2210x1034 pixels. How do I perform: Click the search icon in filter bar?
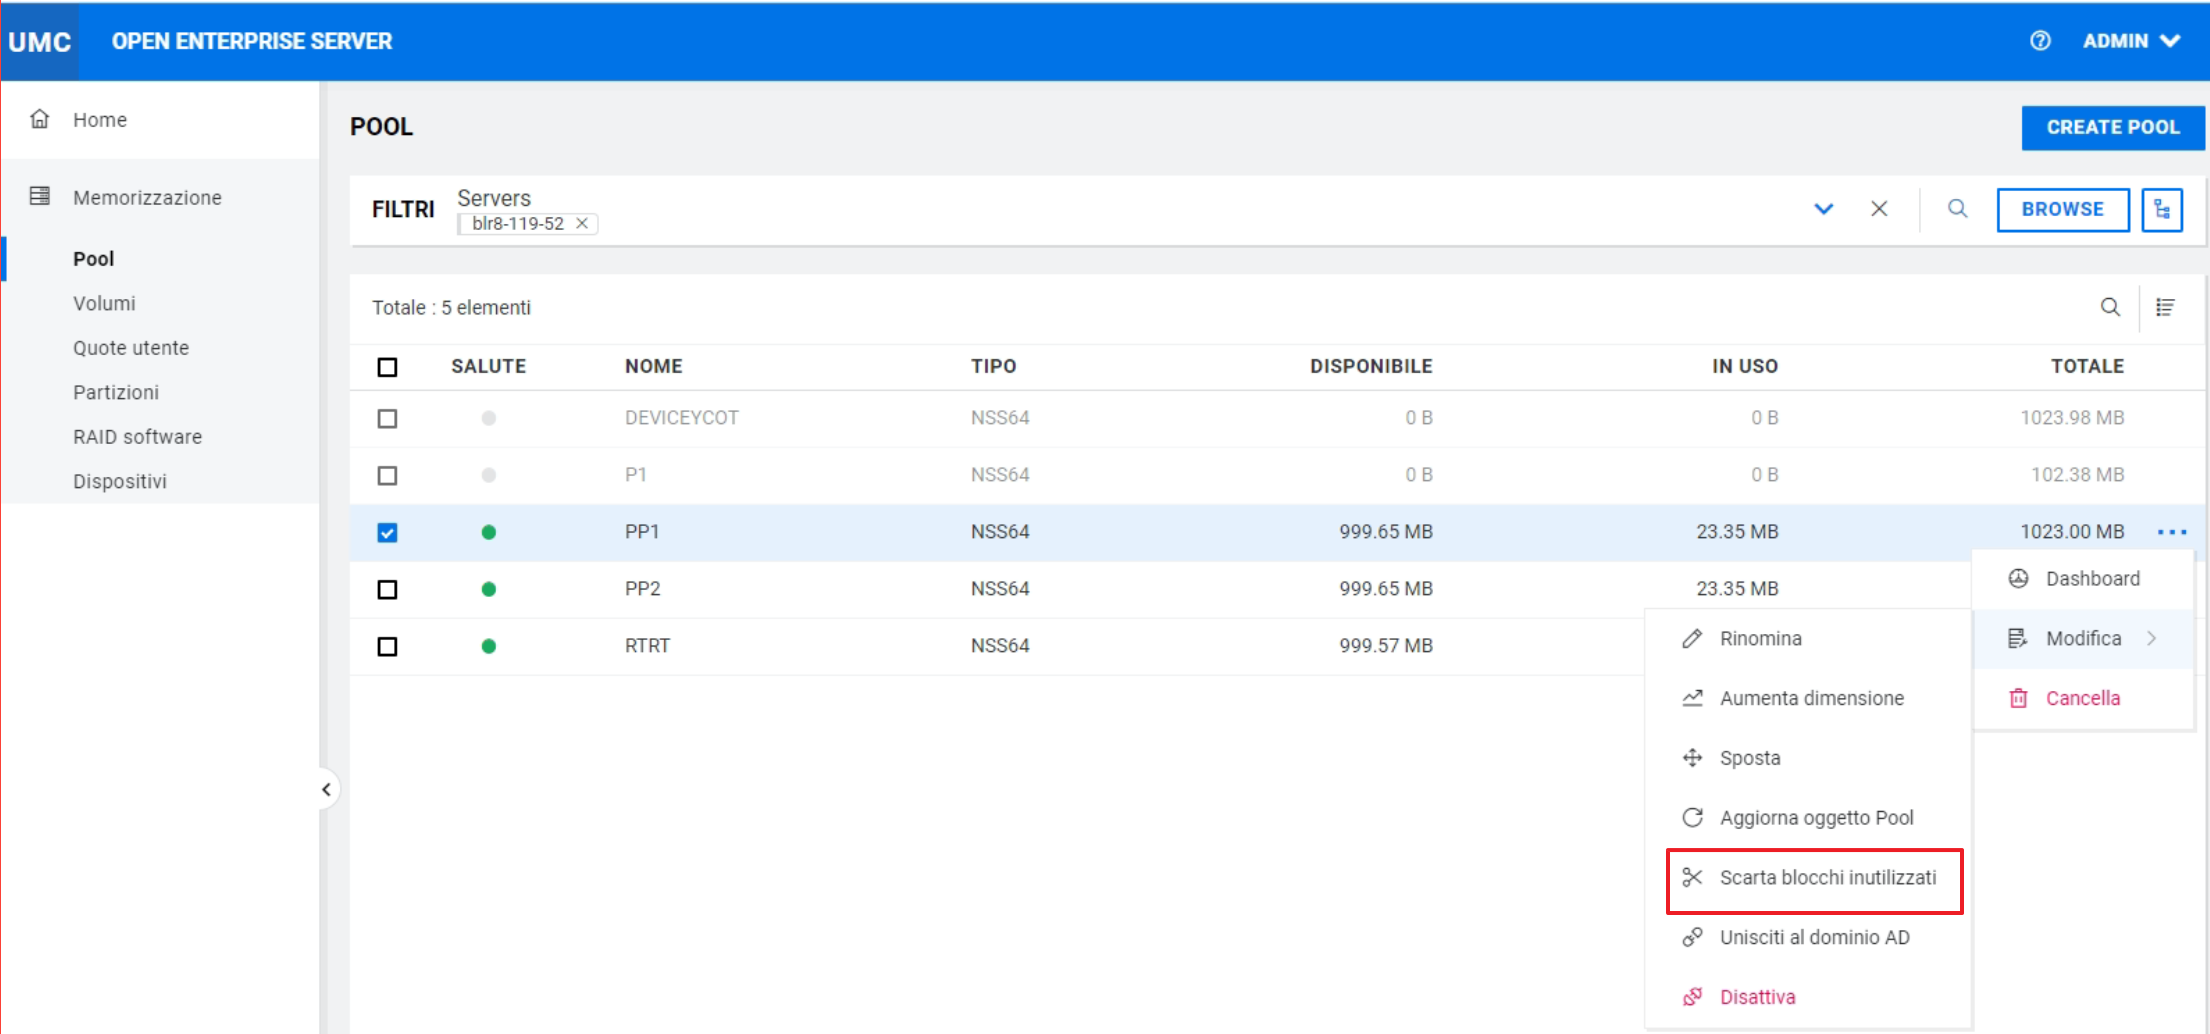[1957, 209]
